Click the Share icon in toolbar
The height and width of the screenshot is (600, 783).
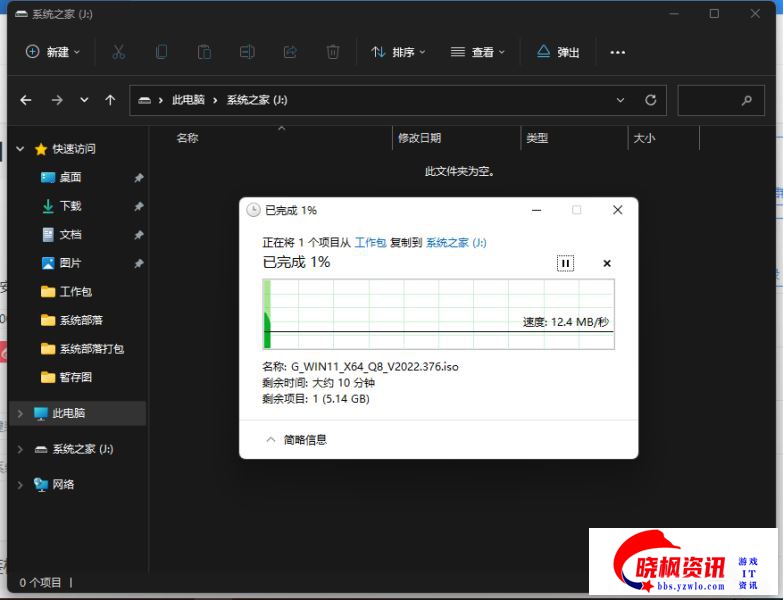coord(290,52)
